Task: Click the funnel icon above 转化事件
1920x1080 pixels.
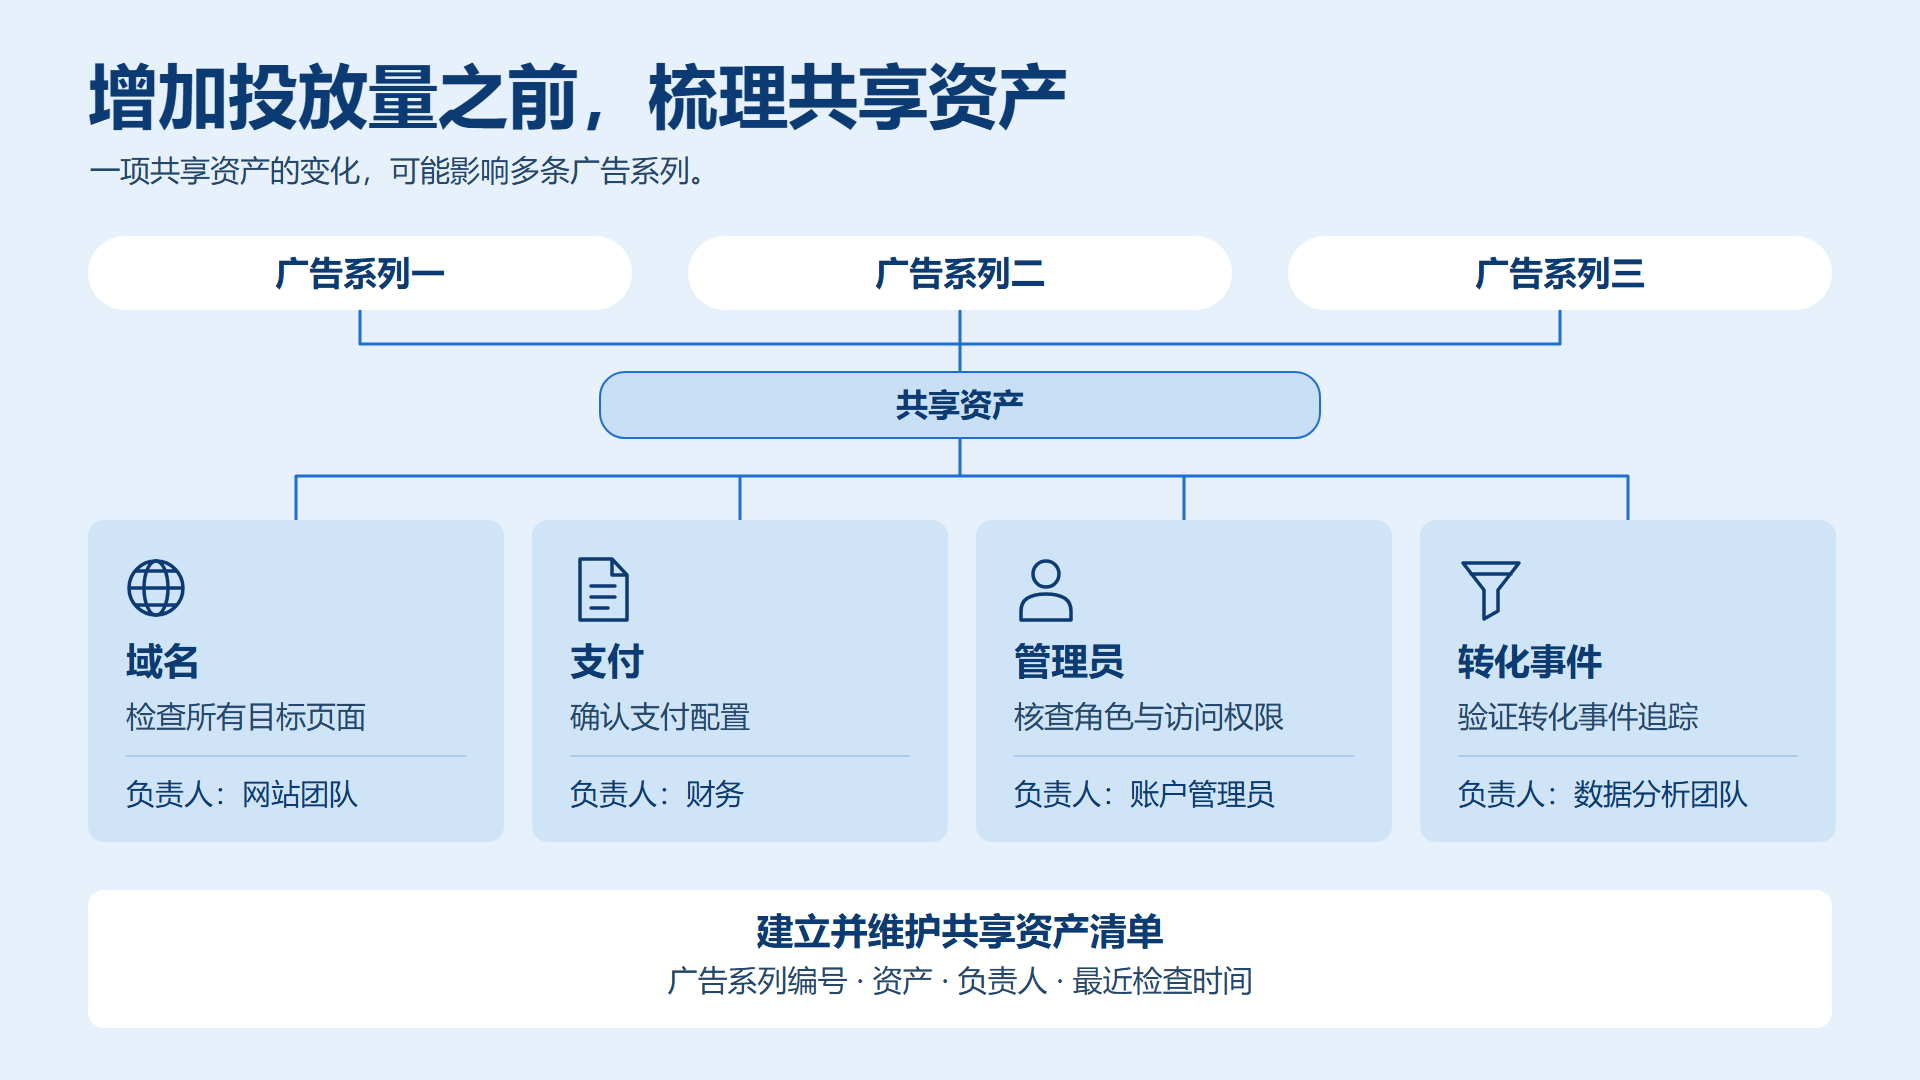Action: click(1490, 590)
